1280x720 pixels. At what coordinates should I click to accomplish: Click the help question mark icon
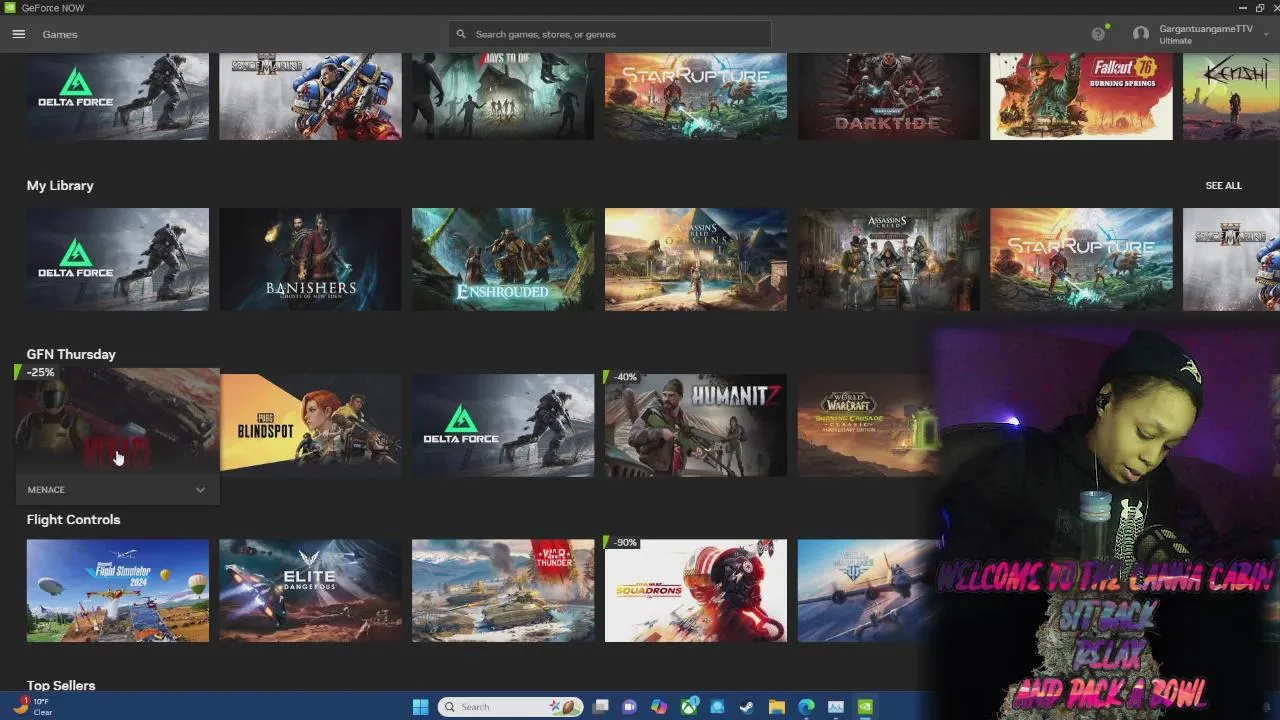(1098, 34)
